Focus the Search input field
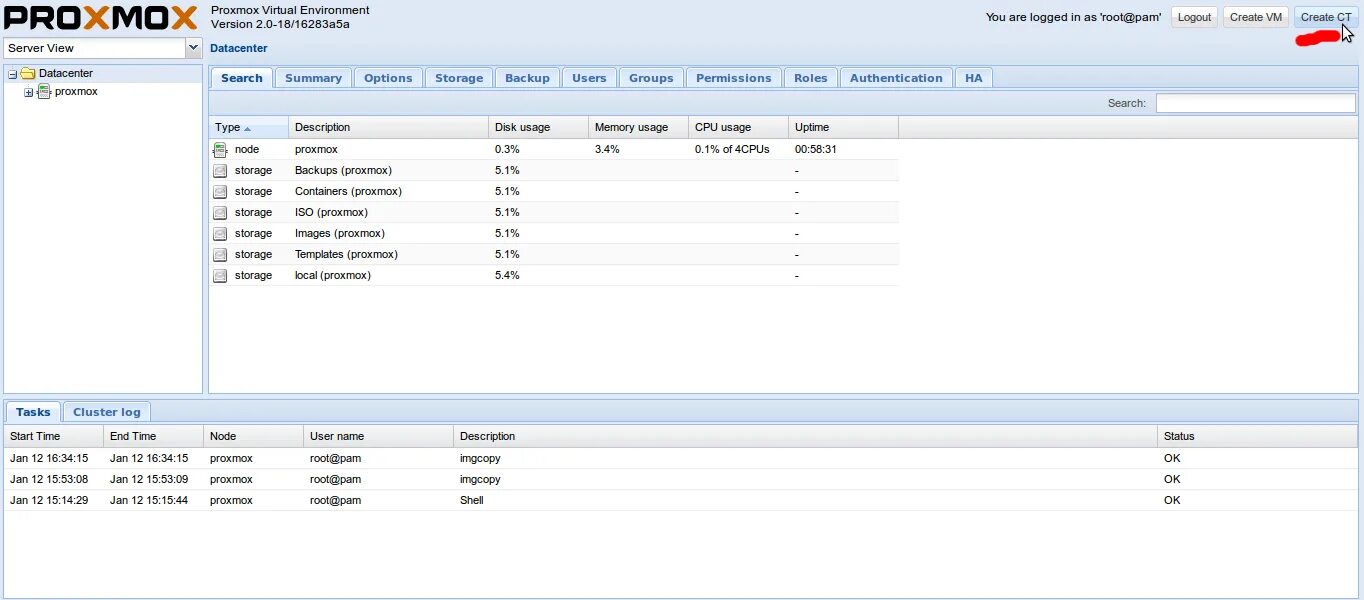This screenshot has height=600, width=1364. 1256,103
